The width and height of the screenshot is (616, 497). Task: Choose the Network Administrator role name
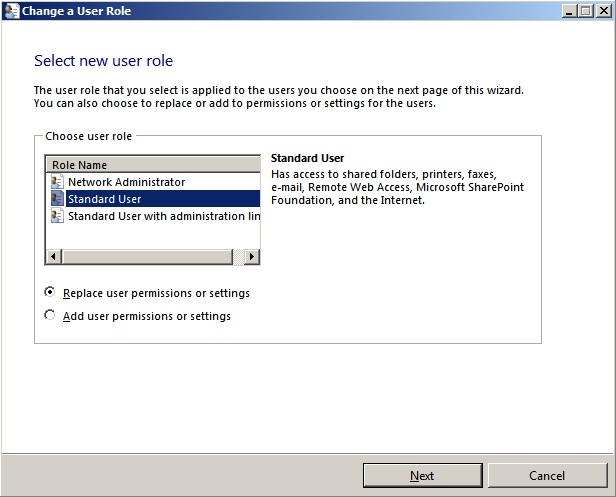point(126,182)
